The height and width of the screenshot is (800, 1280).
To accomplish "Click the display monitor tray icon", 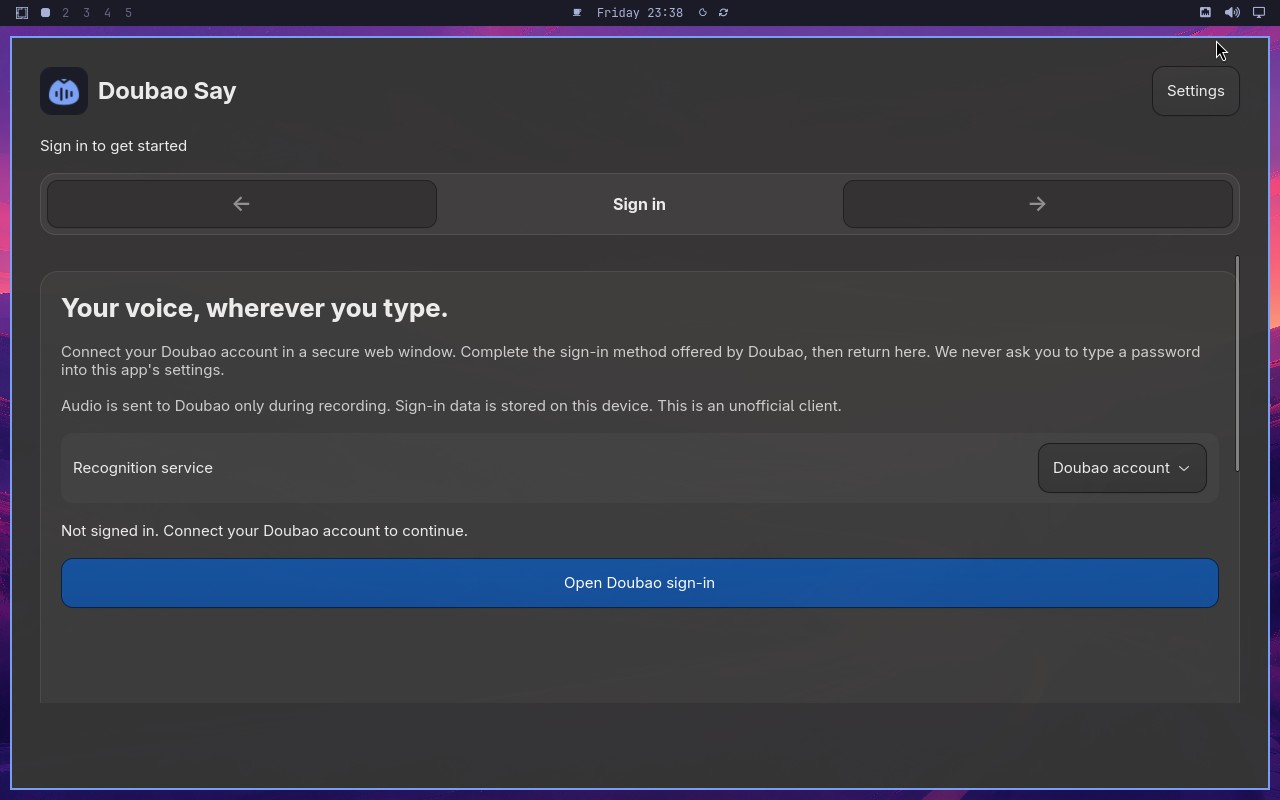I will coord(1259,13).
